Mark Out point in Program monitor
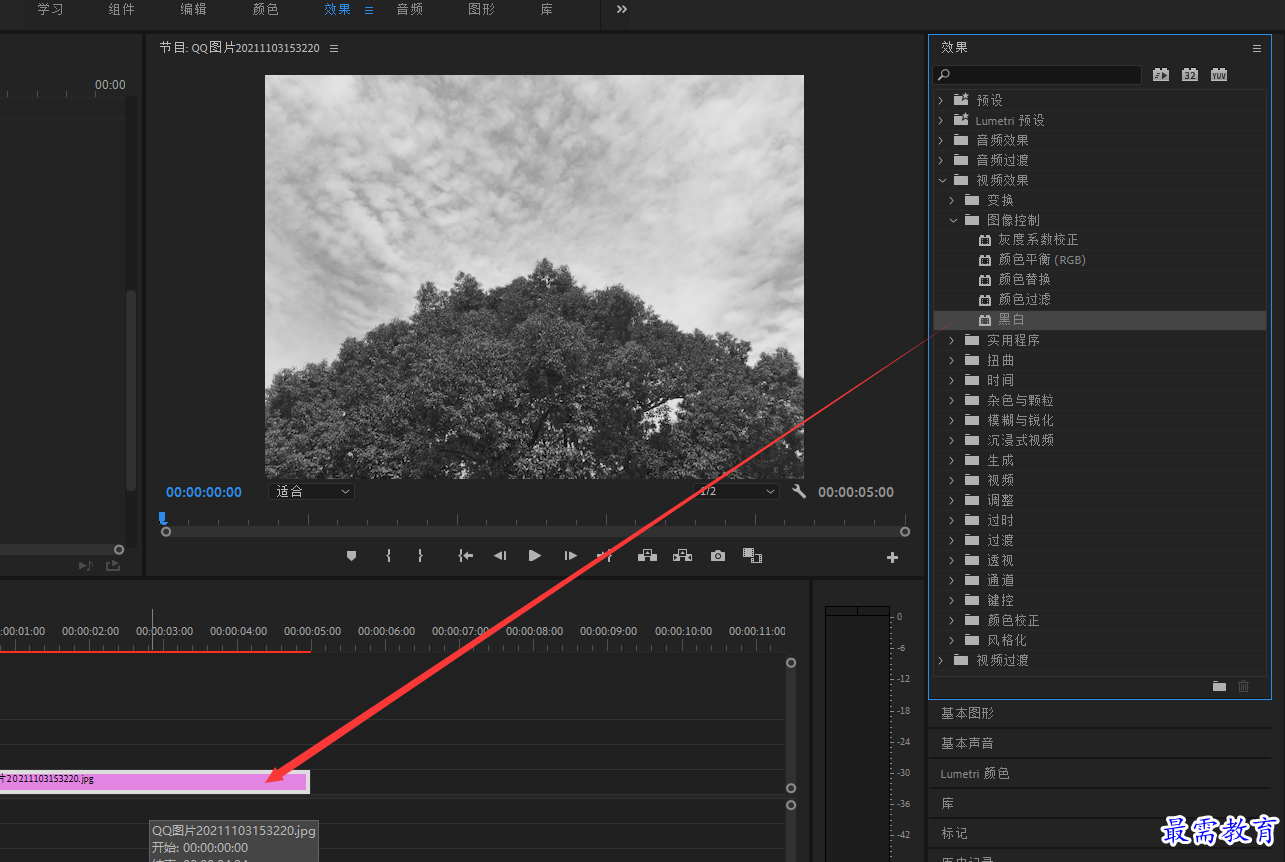This screenshot has width=1285, height=862. 420,556
